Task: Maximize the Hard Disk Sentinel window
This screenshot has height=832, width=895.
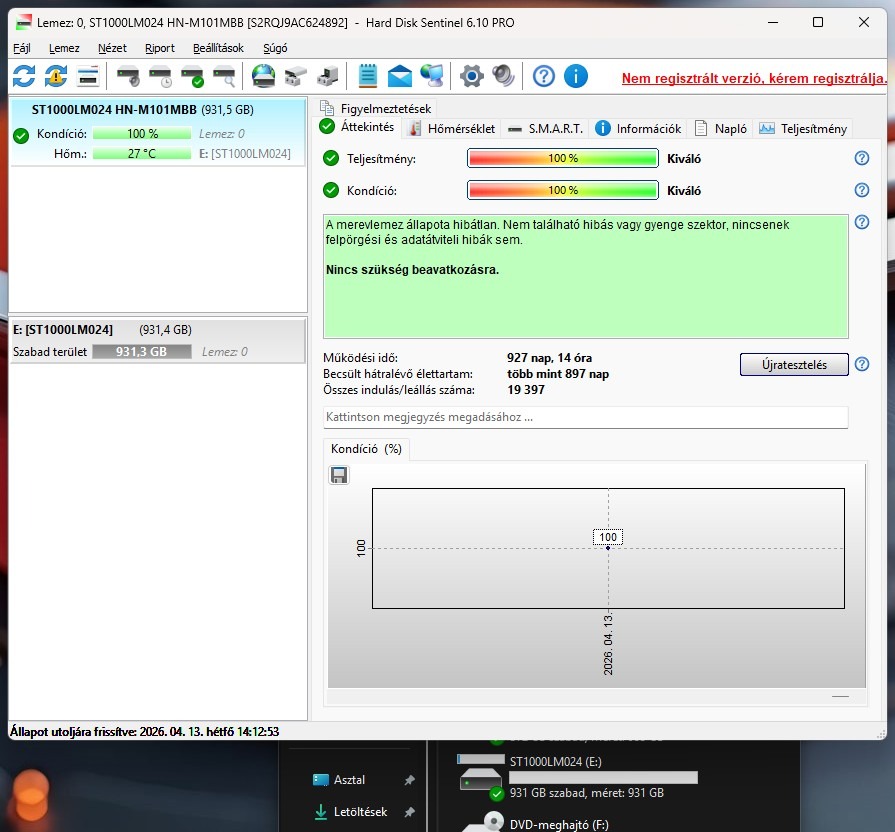Action: pos(818,22)
